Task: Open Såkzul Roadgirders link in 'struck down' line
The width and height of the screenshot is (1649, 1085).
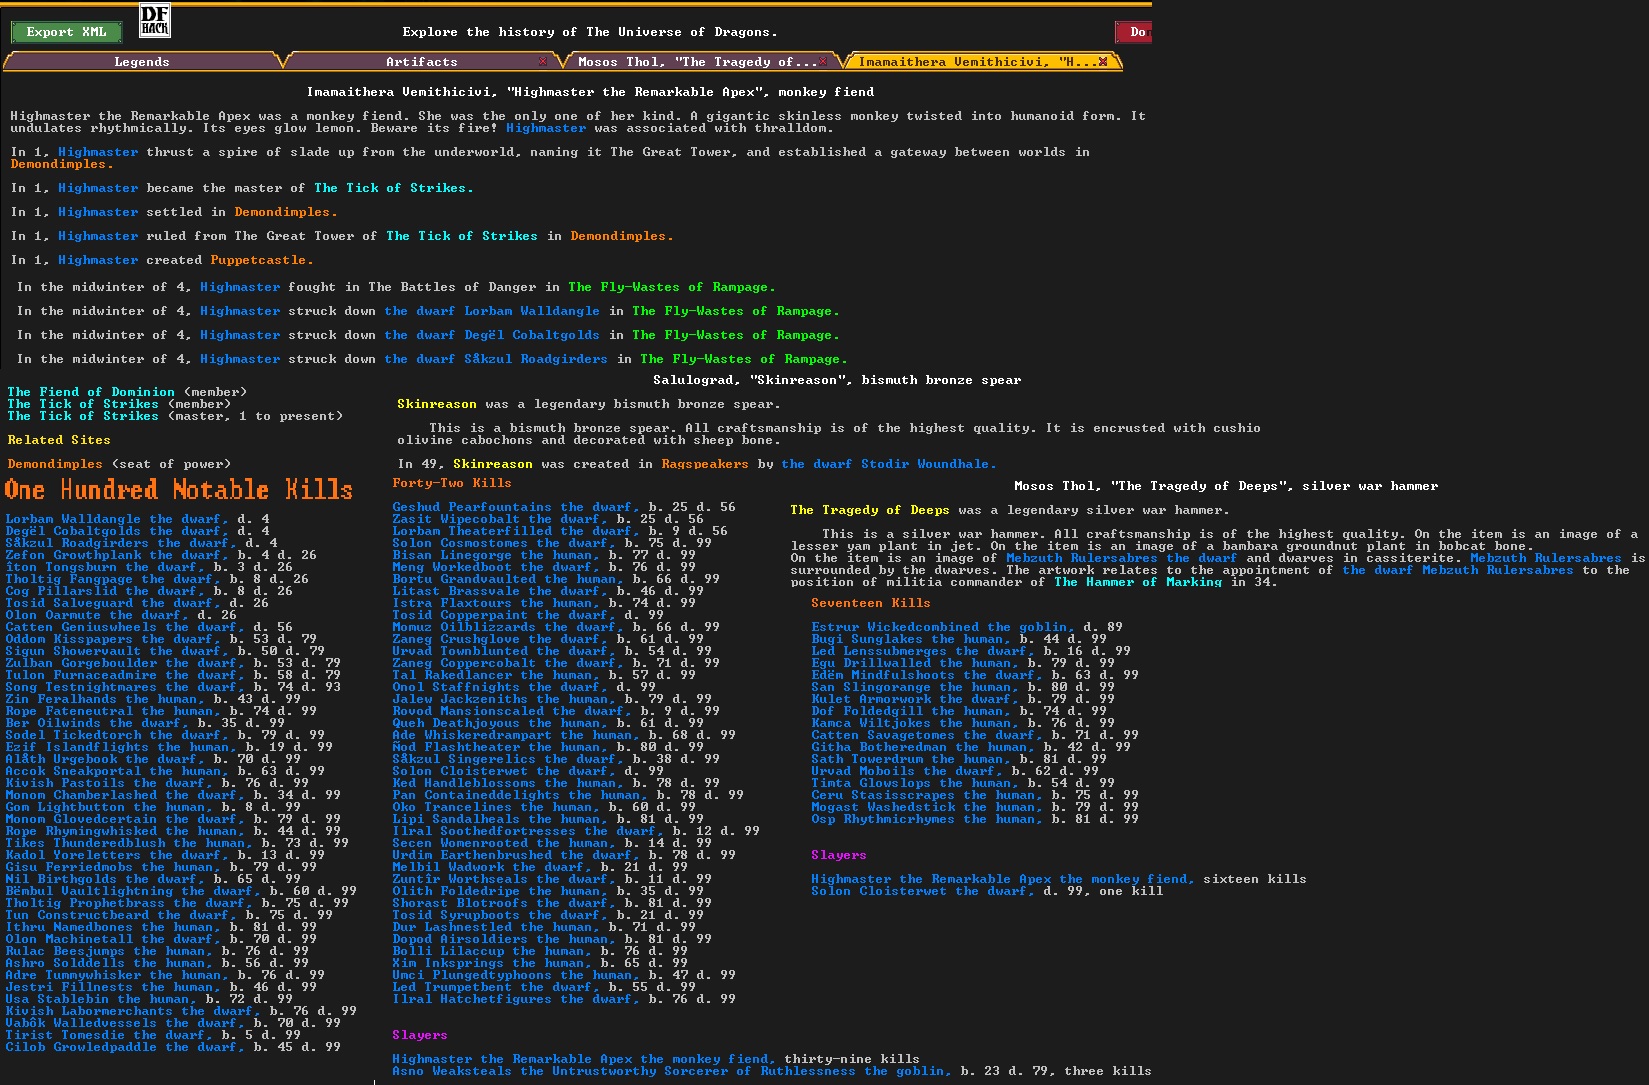Action: tap(496, 359)
